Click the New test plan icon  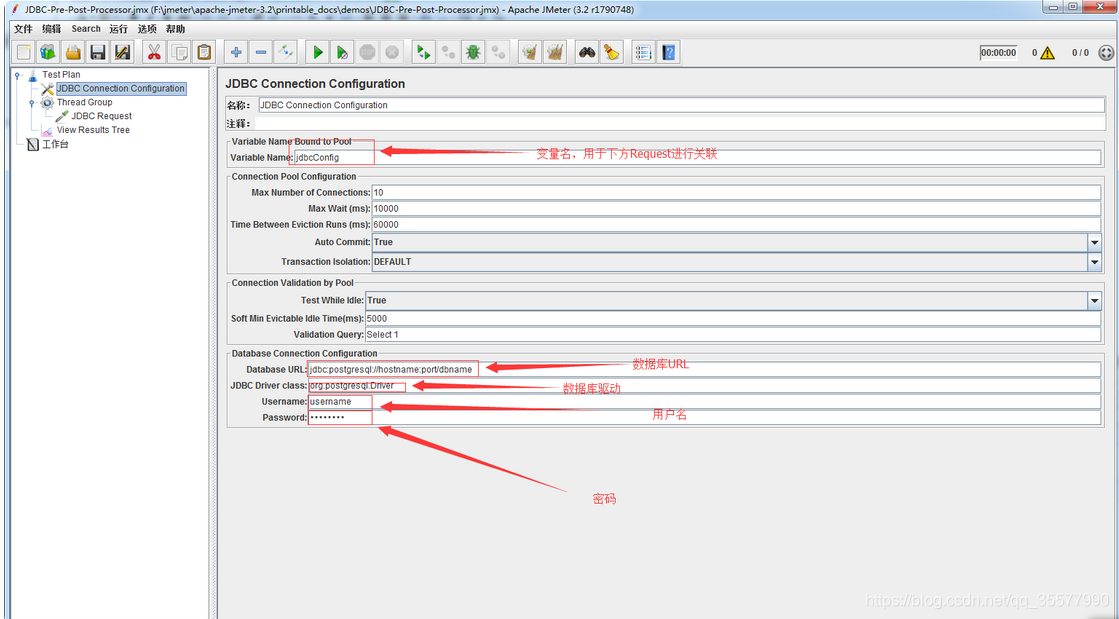[x=24, y=52]
